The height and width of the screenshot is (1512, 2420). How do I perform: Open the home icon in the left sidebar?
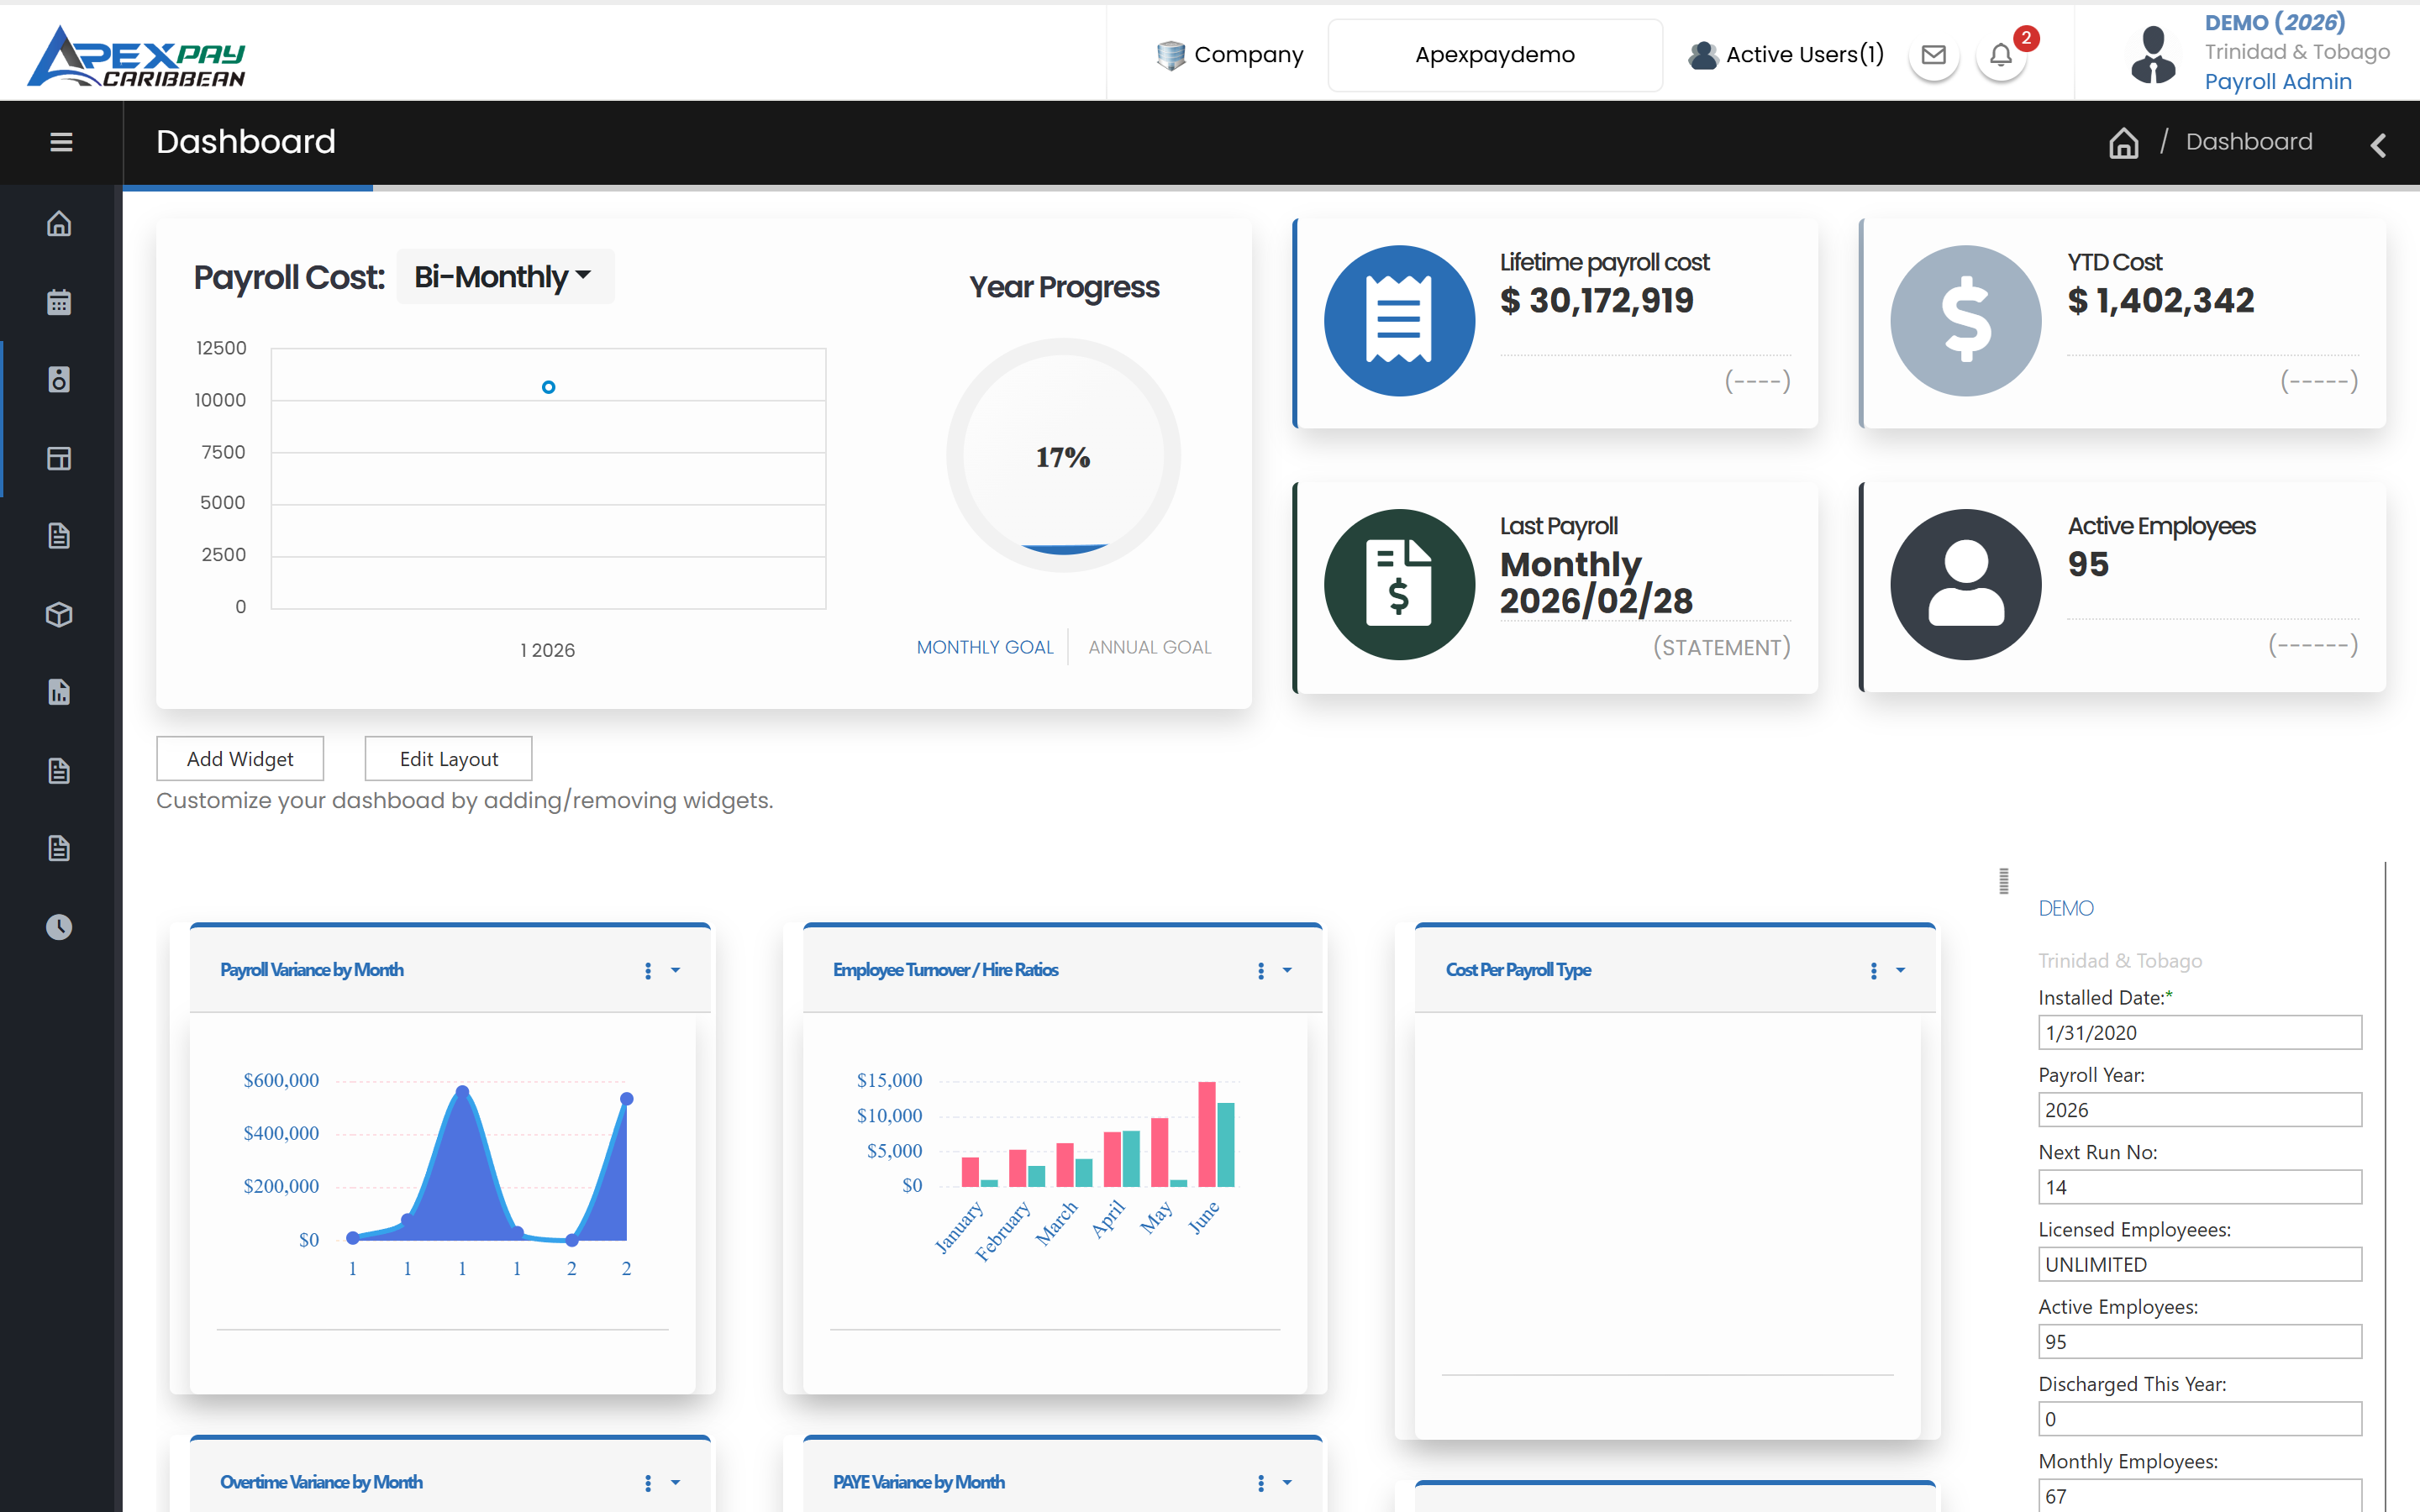click(x=59, y=223)
